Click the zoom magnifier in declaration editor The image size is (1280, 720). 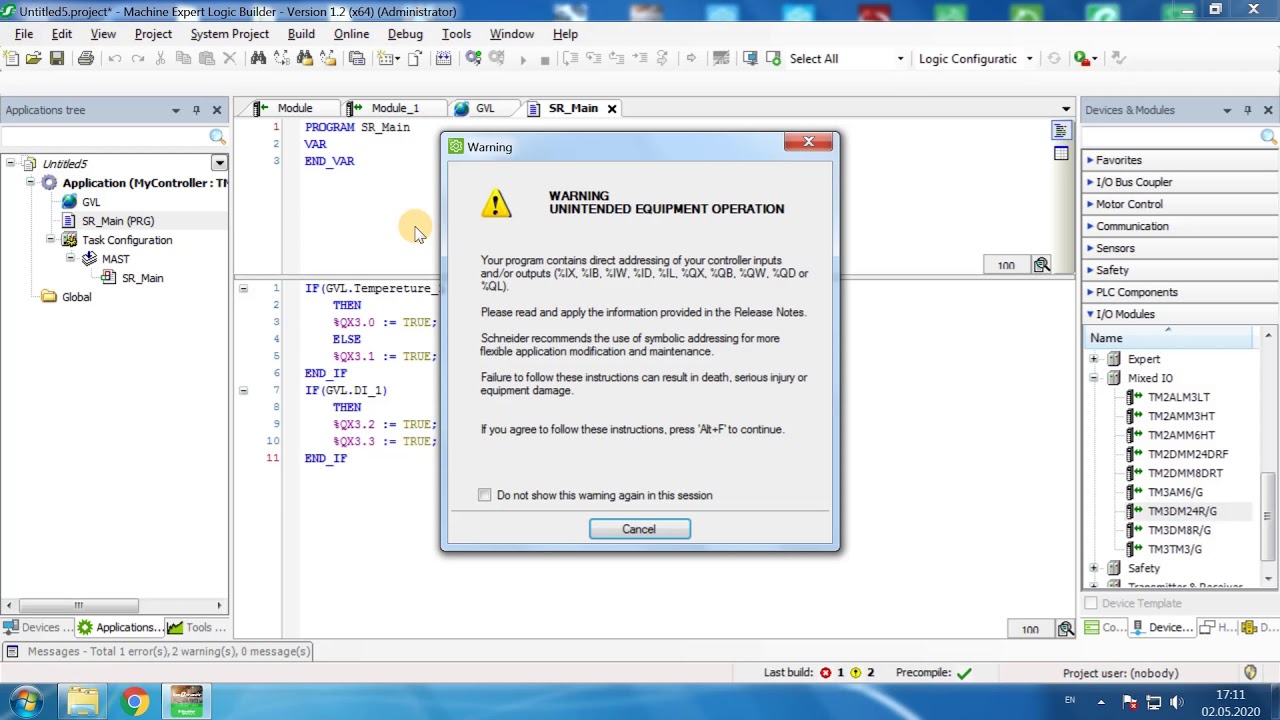point(1042,265)
